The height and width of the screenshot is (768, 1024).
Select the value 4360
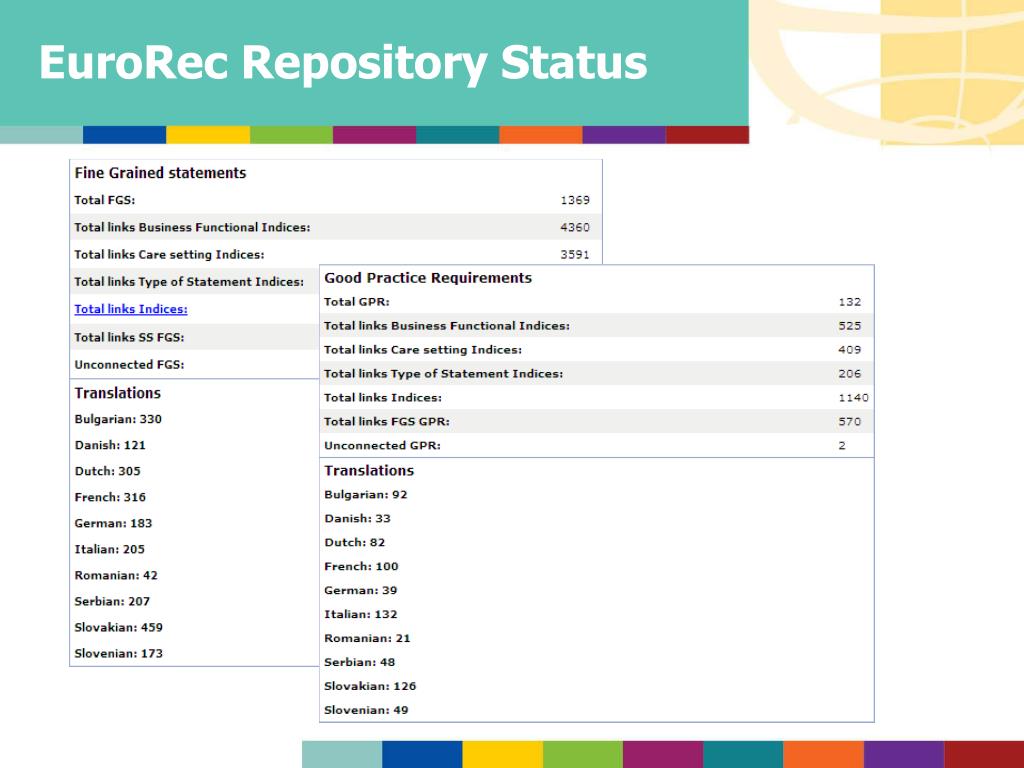[x=575, y=227]
